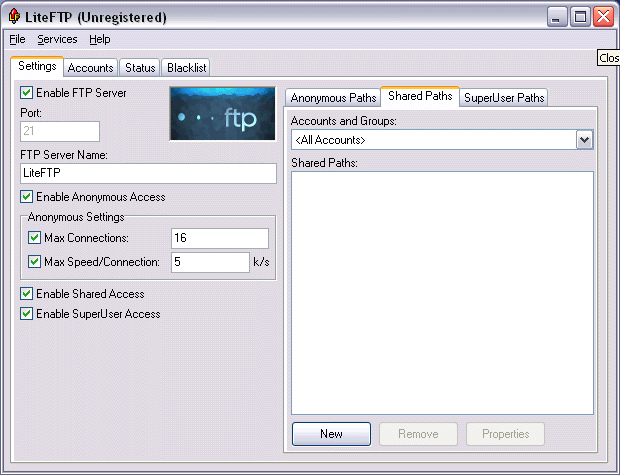The image size is (620, 475).
Task: Switch to the Accounts tab
Action: pos(90,68)
